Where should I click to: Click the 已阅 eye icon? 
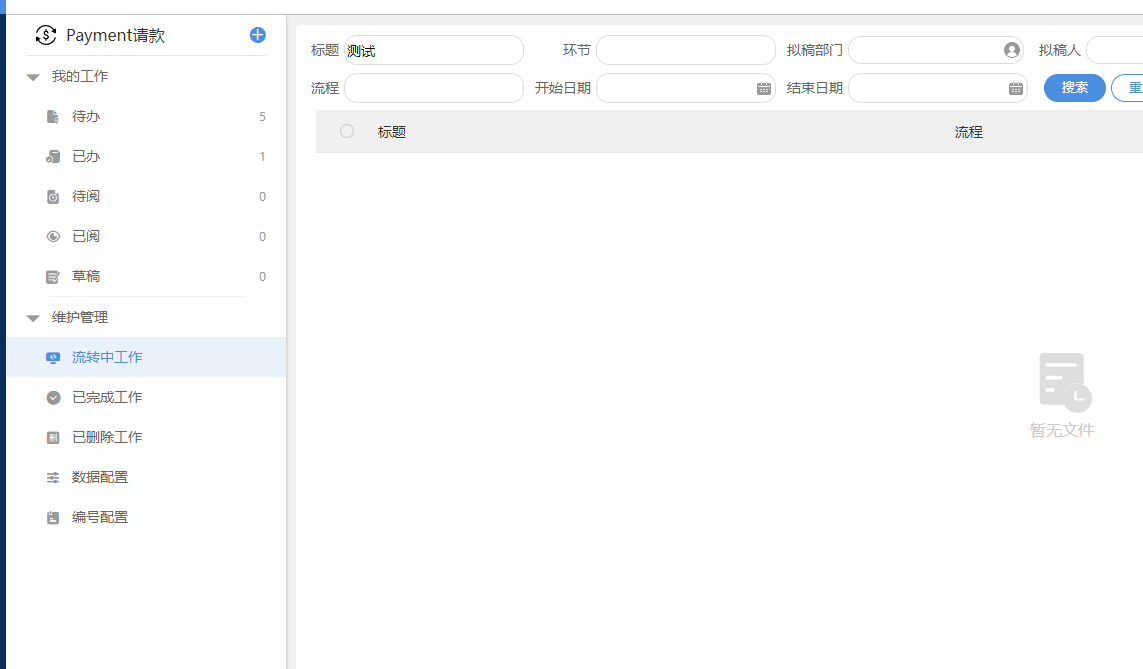pos(53,237)
